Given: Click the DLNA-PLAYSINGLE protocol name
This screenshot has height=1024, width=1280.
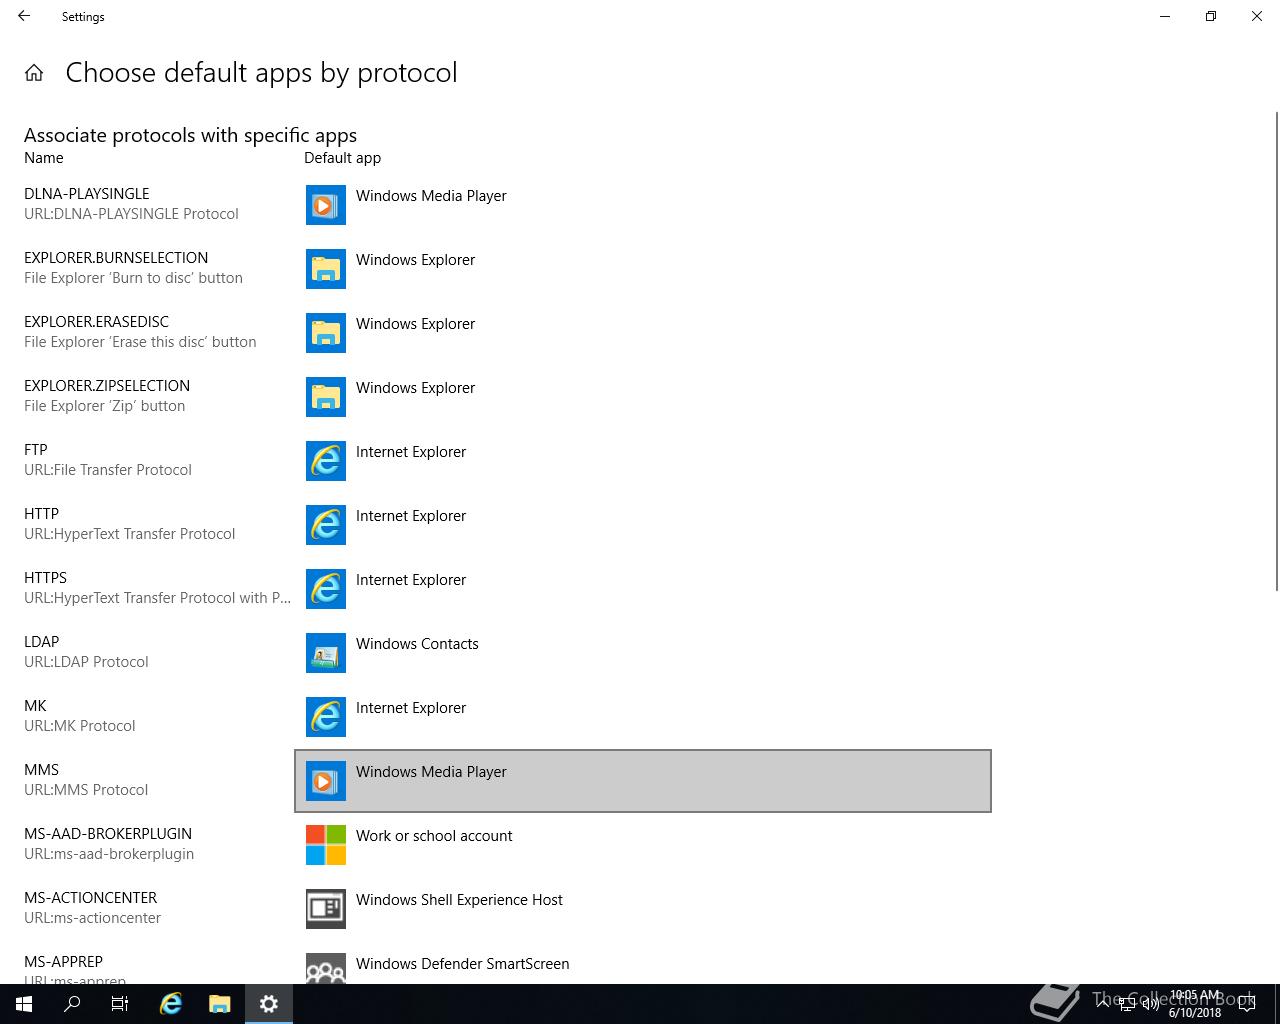Looking at the screenshot, I should click(87, 194).
